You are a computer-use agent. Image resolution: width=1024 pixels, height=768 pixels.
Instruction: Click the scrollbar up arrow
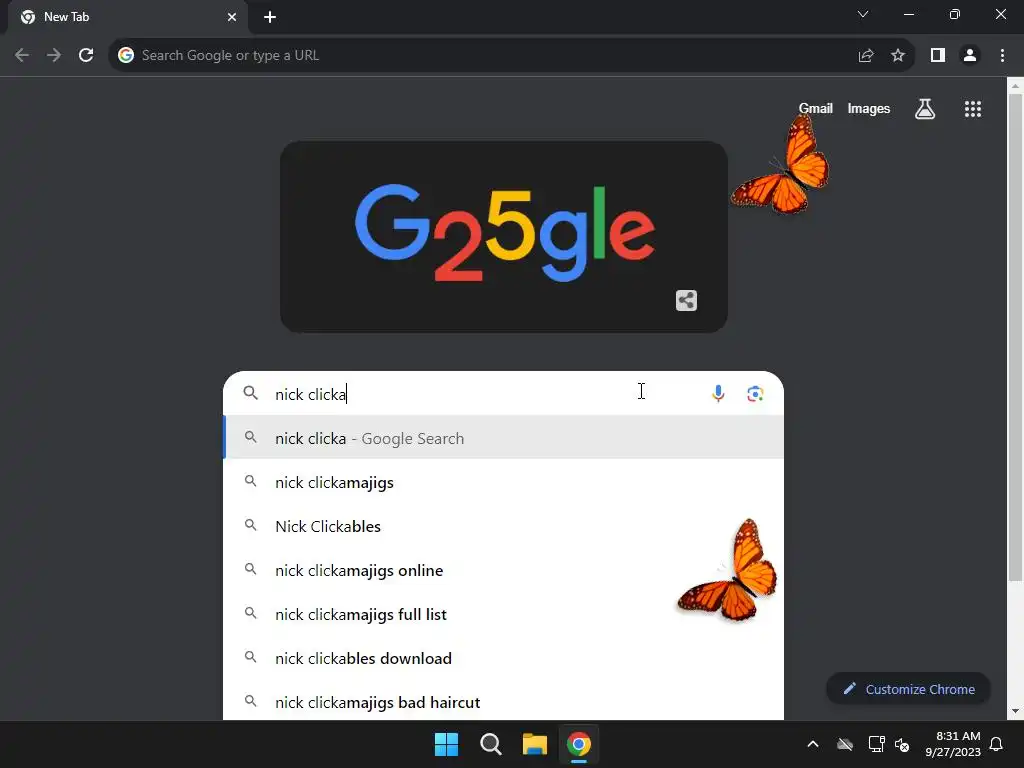1015,86
